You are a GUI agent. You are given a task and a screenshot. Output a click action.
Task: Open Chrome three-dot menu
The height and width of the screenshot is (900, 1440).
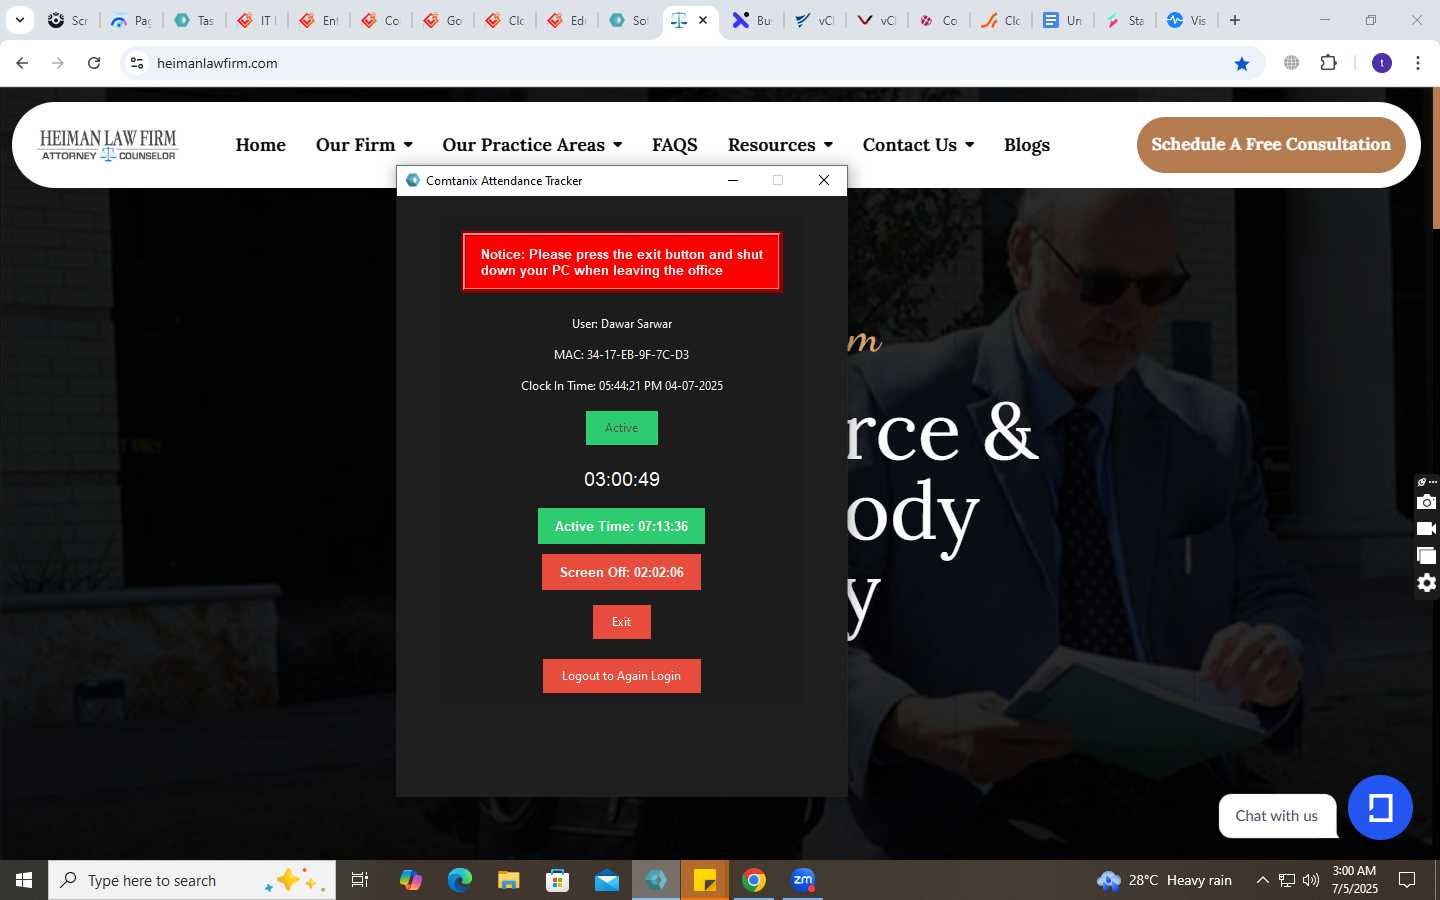coord(1418,63)
